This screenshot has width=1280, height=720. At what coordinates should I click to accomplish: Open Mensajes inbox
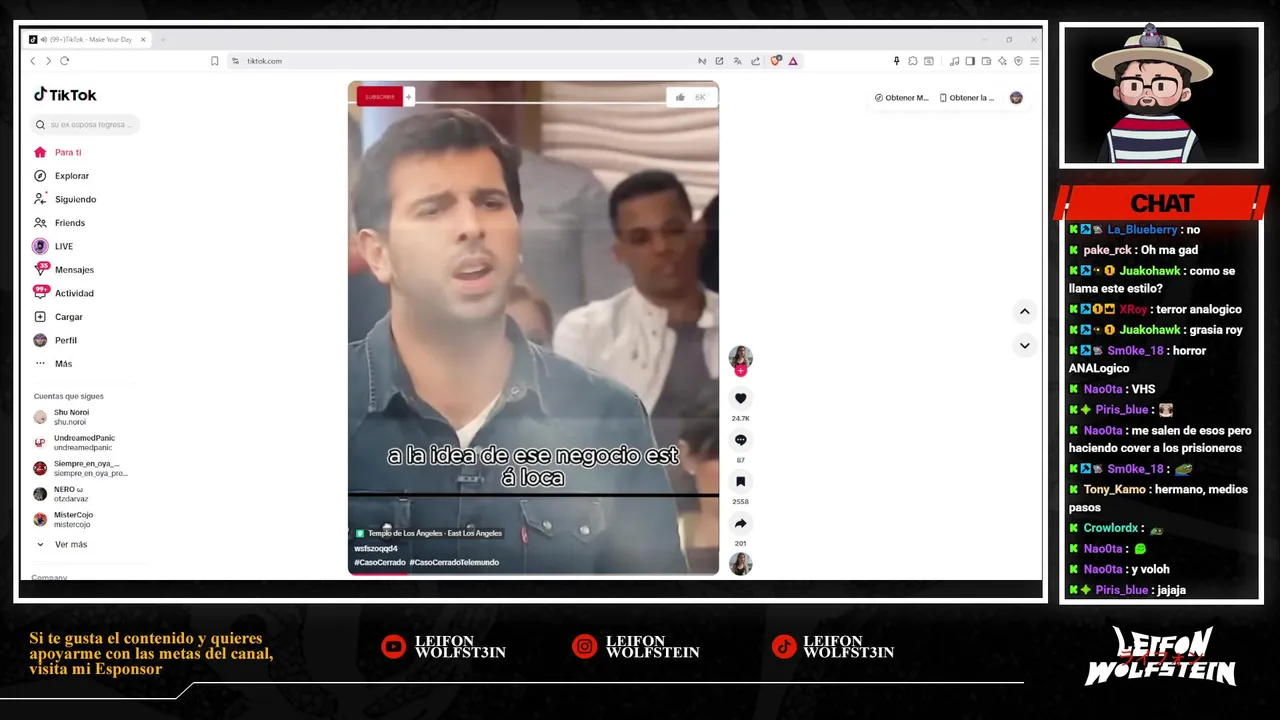click(x=64, y=270)
